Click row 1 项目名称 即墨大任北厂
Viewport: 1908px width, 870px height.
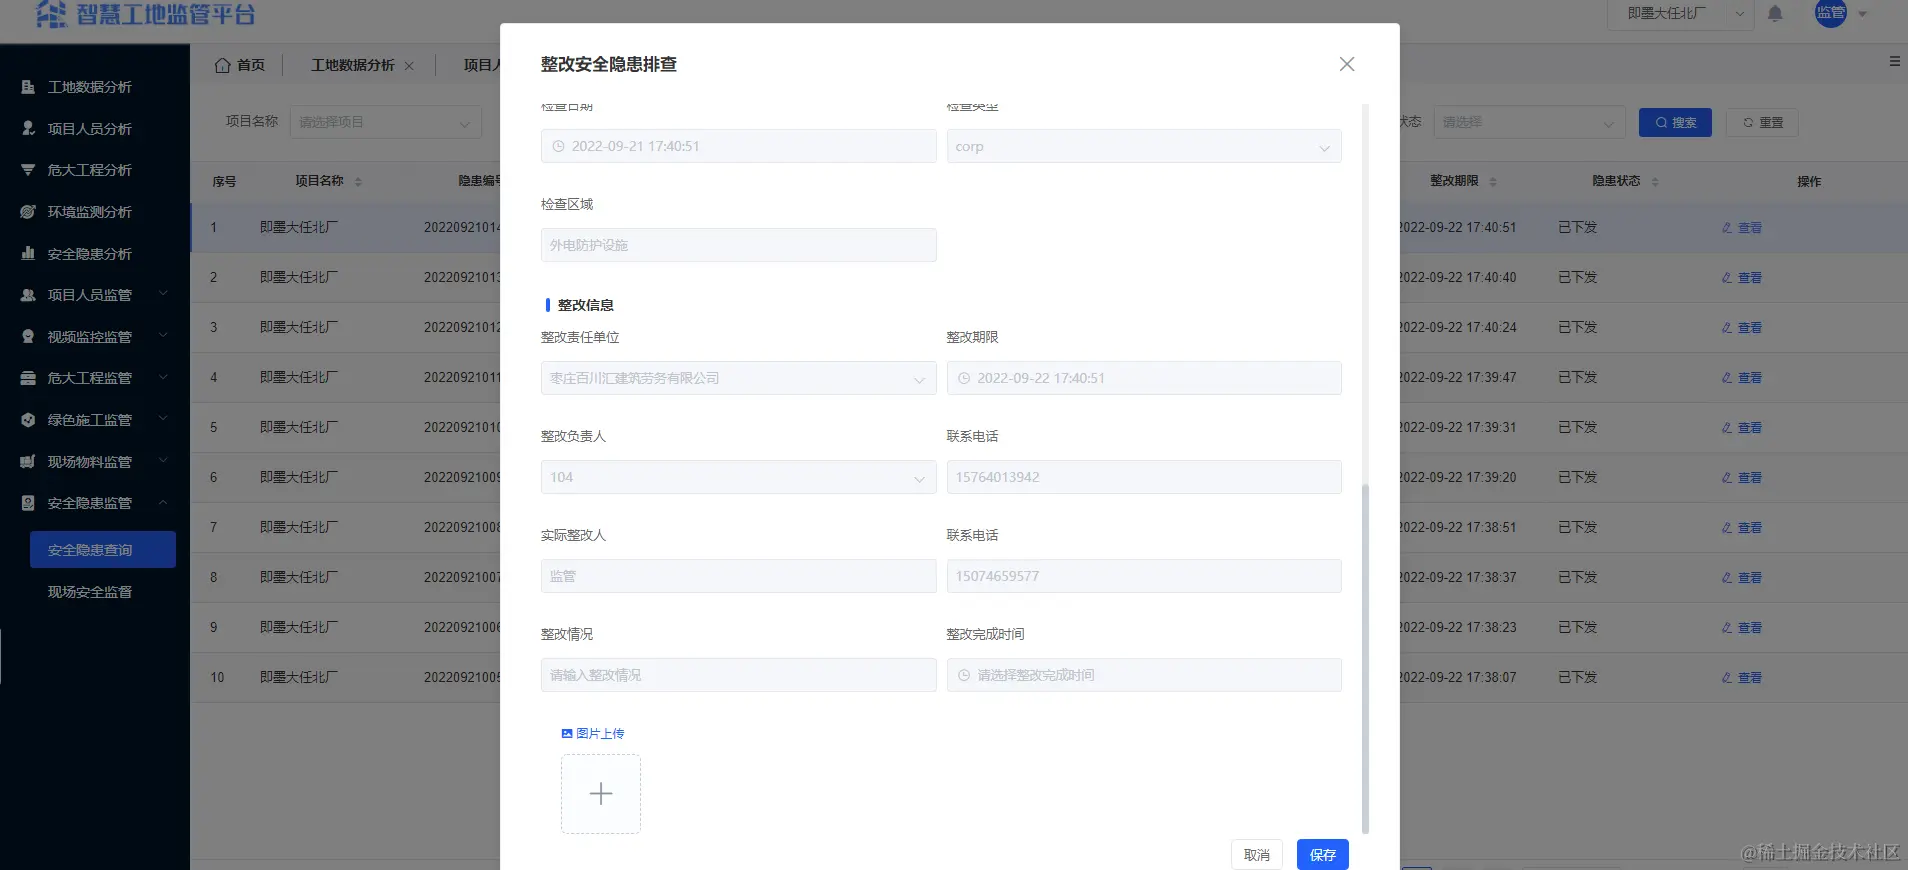tap(299, 228)
